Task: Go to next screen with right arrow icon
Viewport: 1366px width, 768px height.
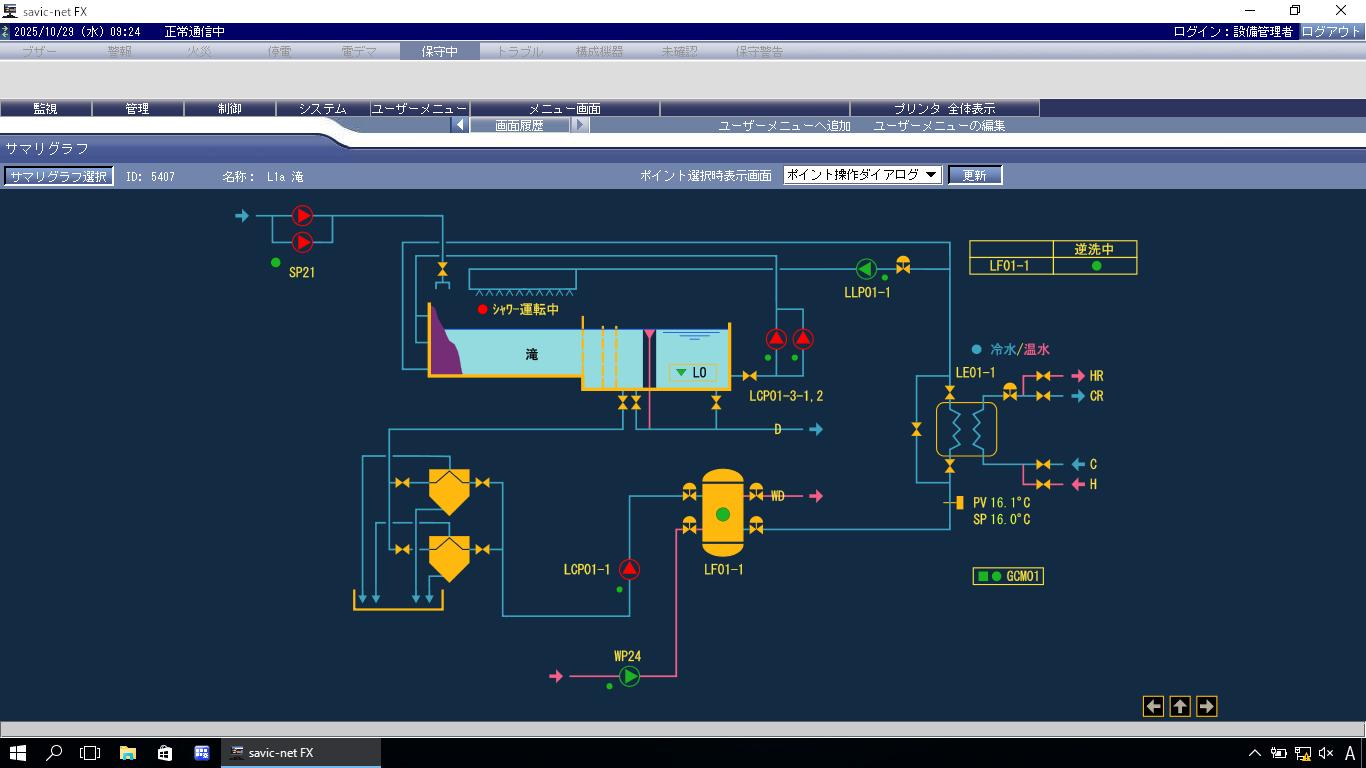Action: point(1206,707)
